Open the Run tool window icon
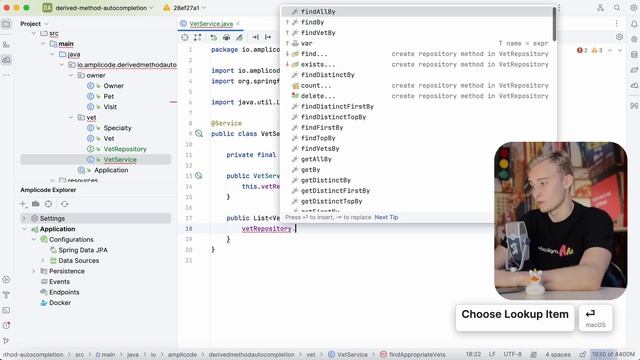 (7, 280)
